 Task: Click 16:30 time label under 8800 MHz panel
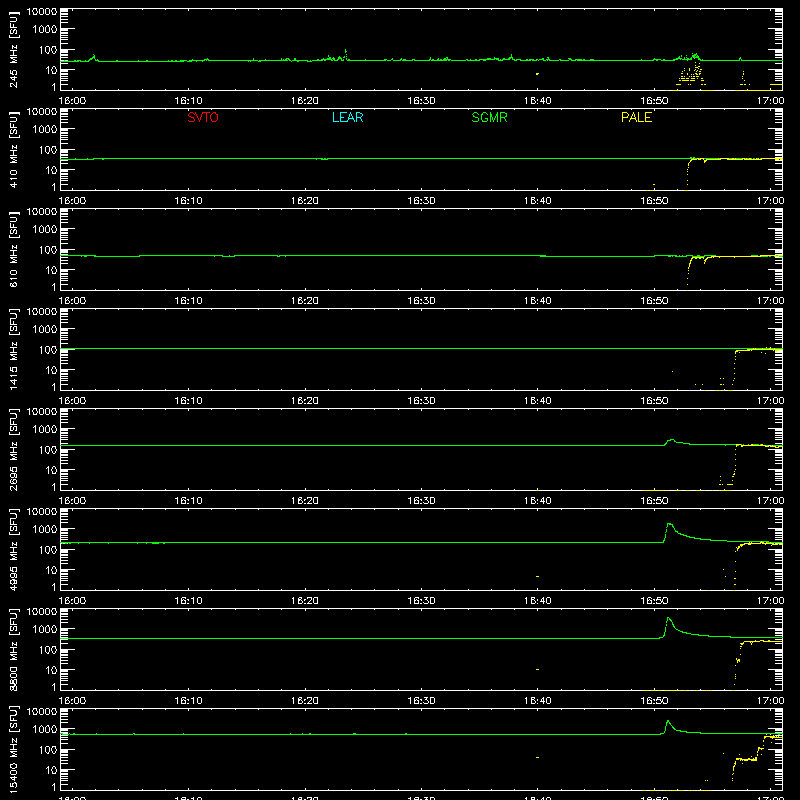(x=421, y=701)
